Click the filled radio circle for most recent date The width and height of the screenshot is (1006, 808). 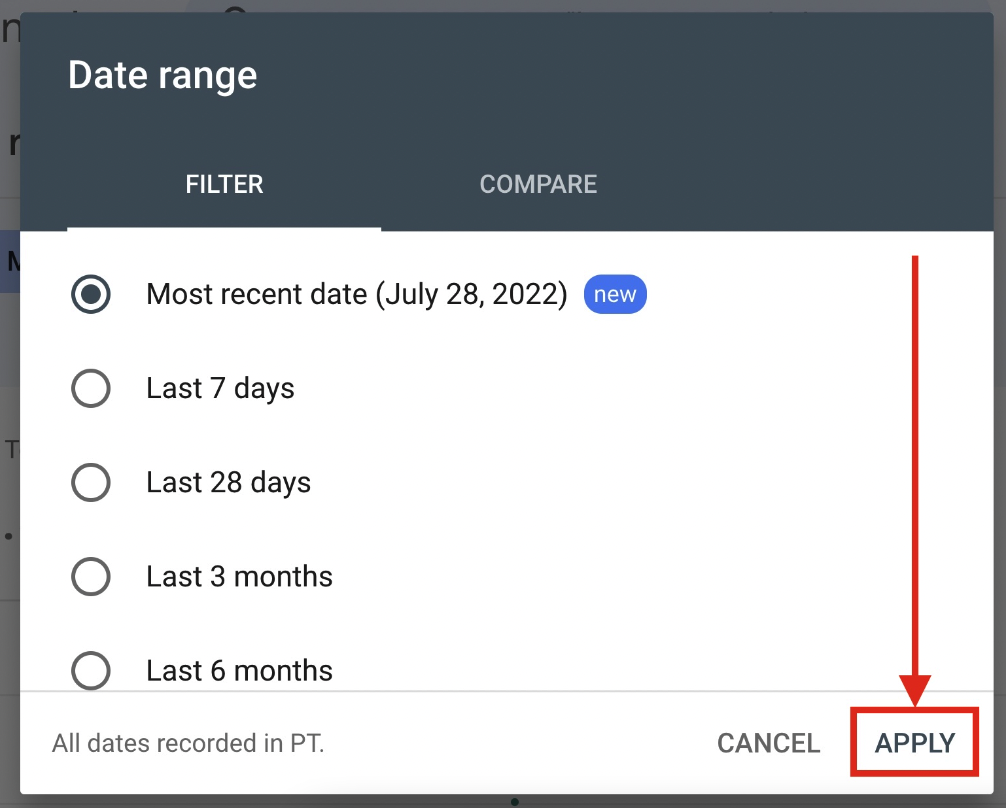(91, 294)
